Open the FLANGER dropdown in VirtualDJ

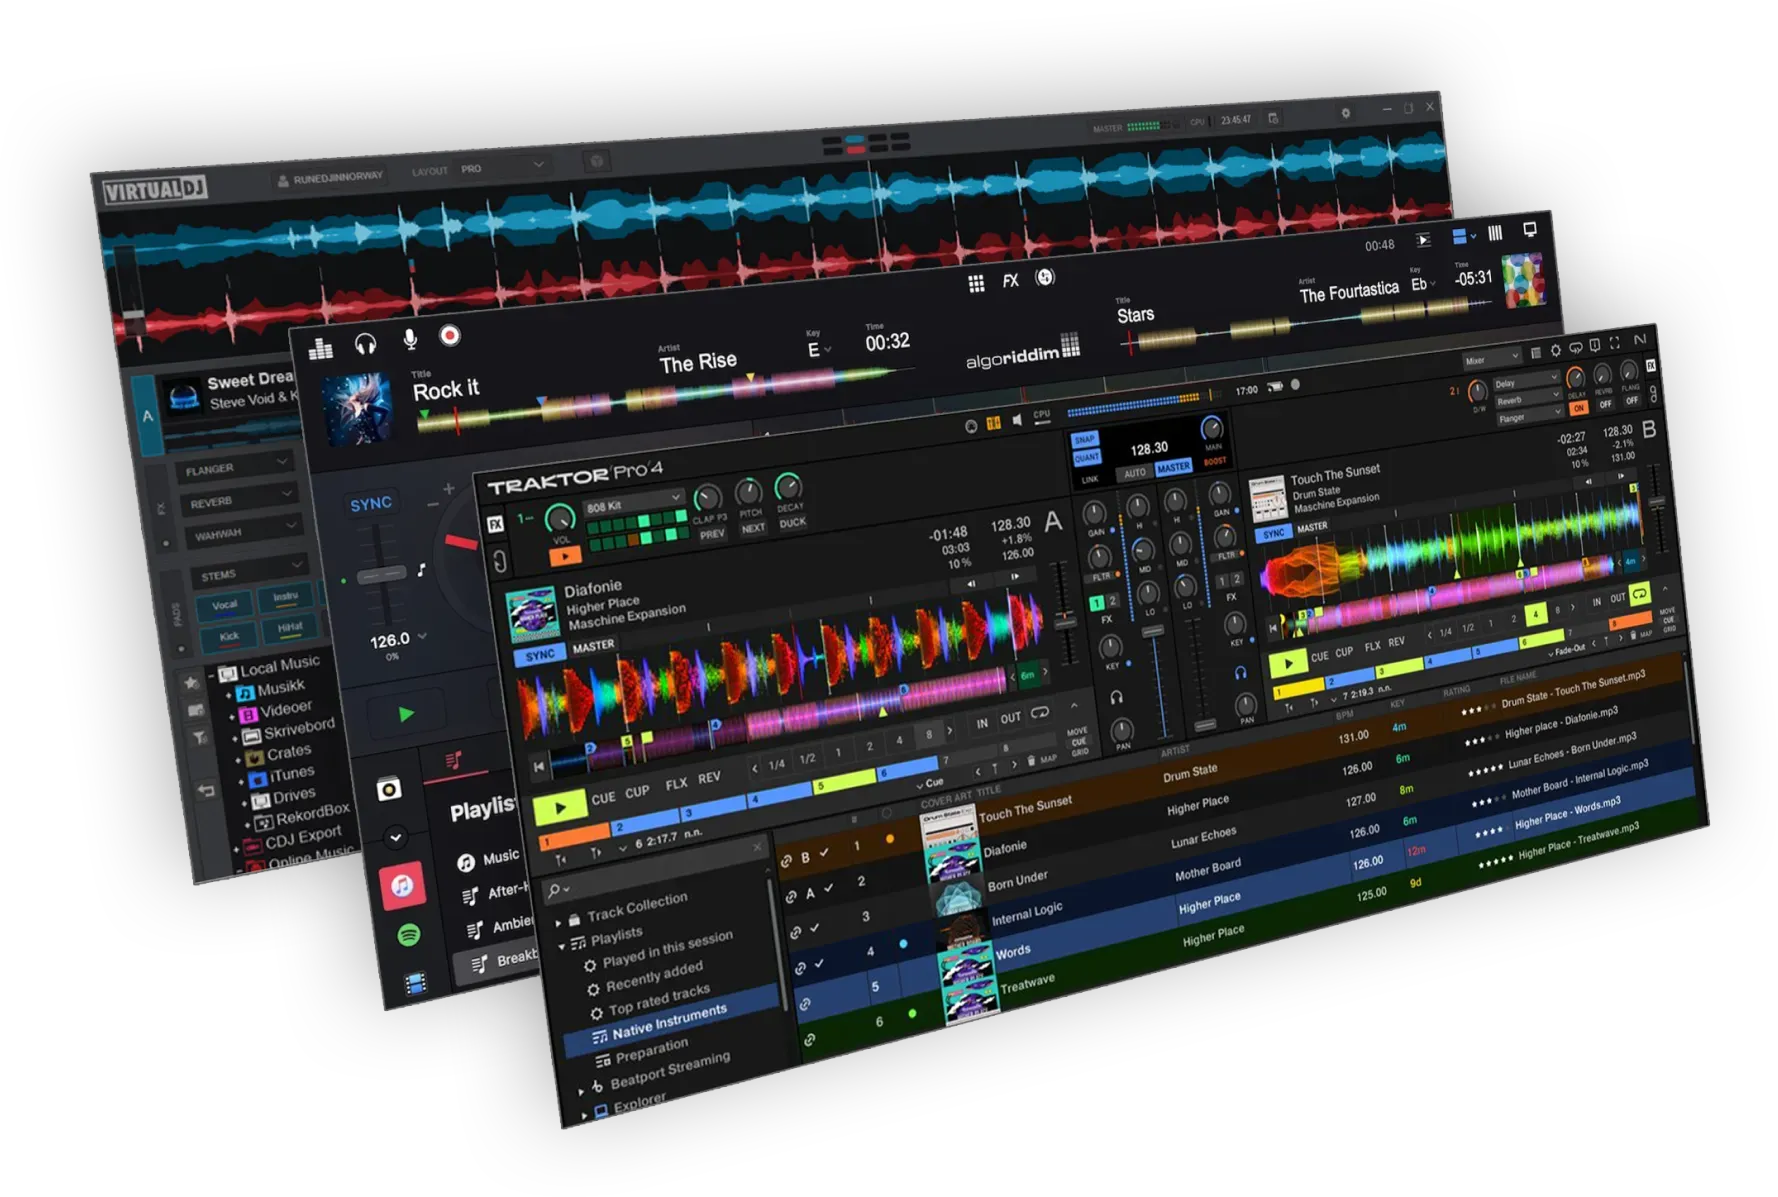236,467
